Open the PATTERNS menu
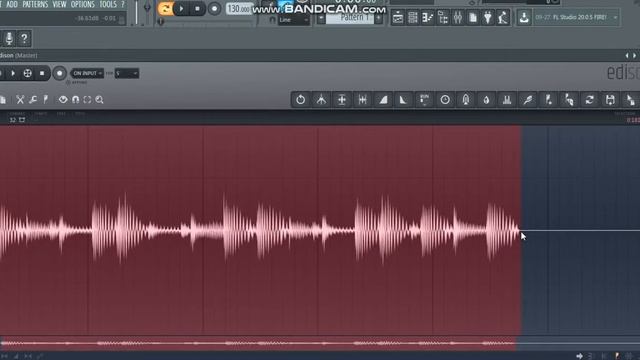Image resolution: width=640 pixels, height=360 pixels. coord(35,4)
